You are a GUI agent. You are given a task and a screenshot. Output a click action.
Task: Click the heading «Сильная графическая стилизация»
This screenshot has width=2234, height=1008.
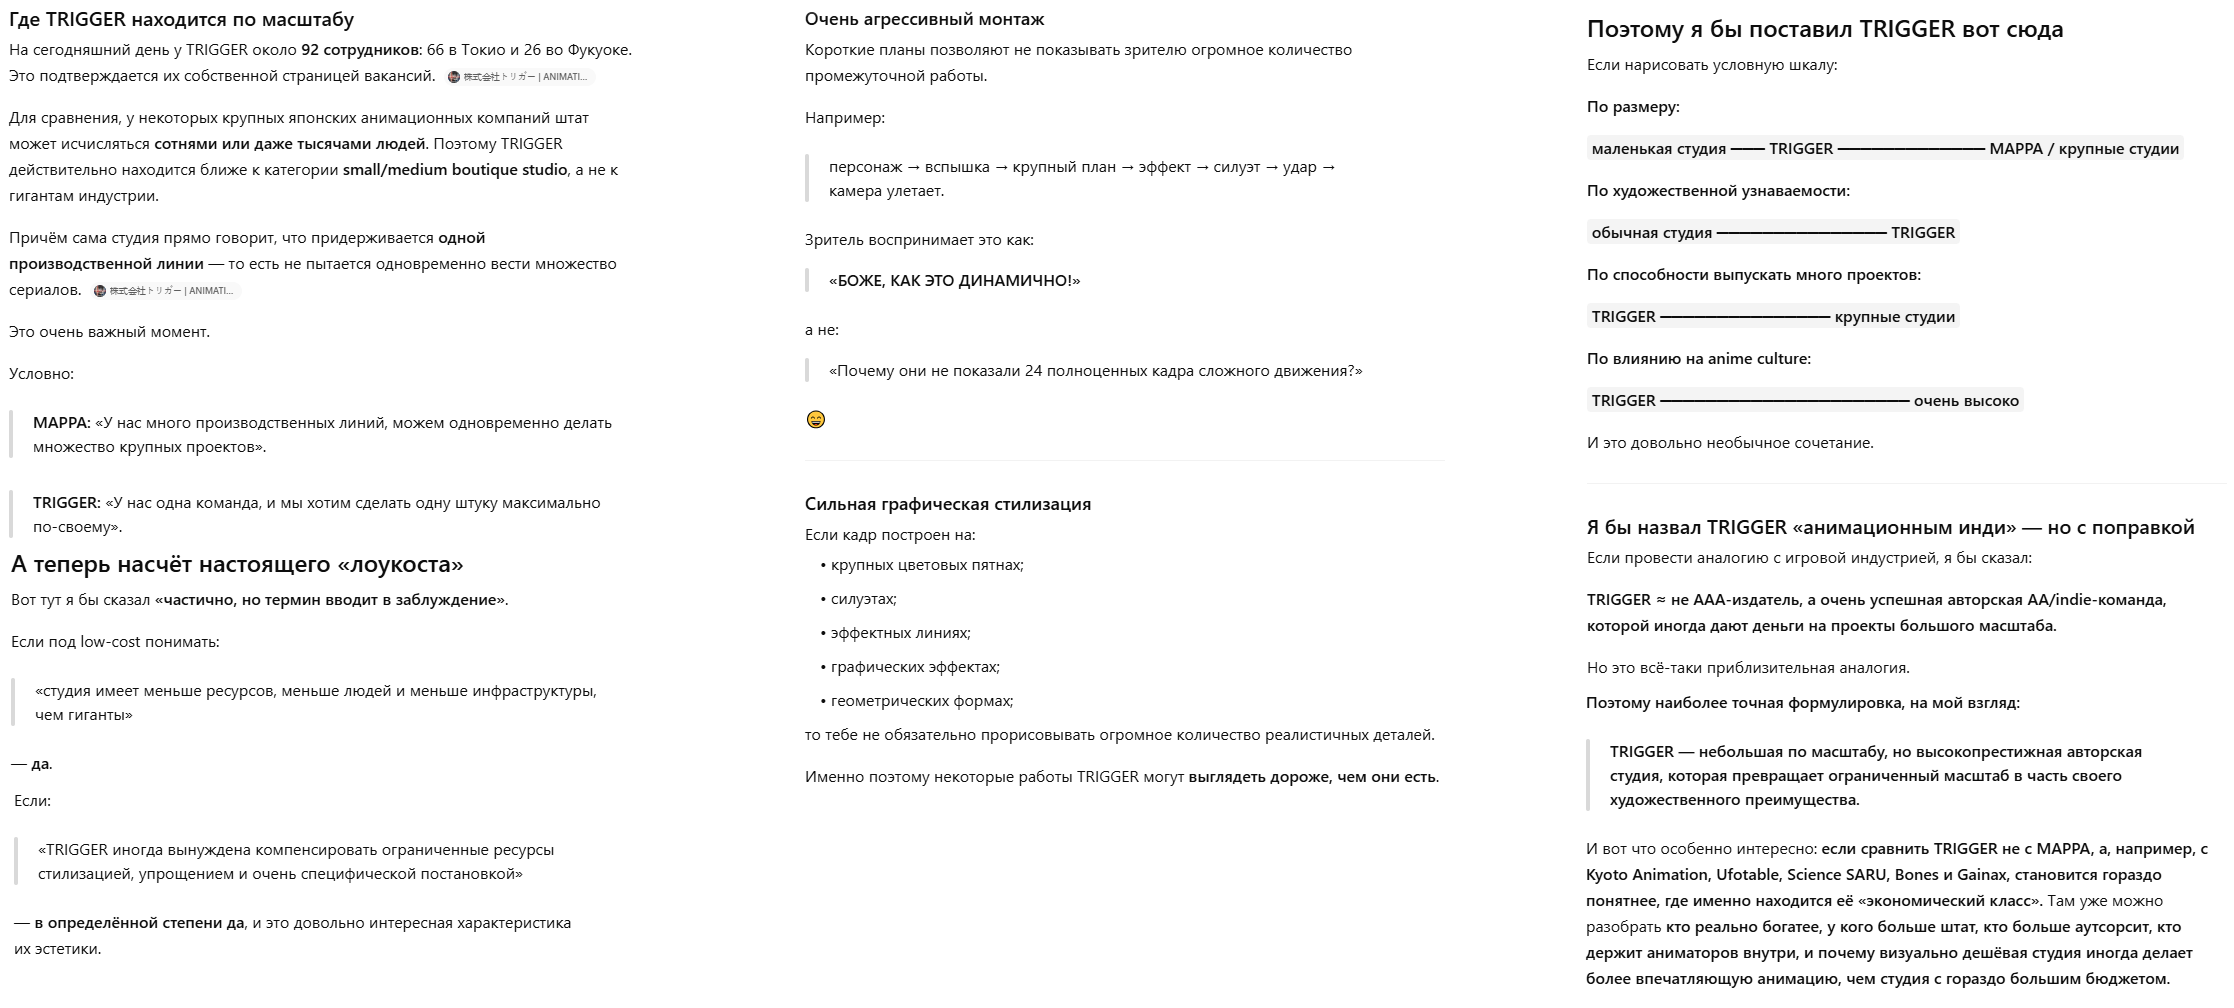(948, 504)
